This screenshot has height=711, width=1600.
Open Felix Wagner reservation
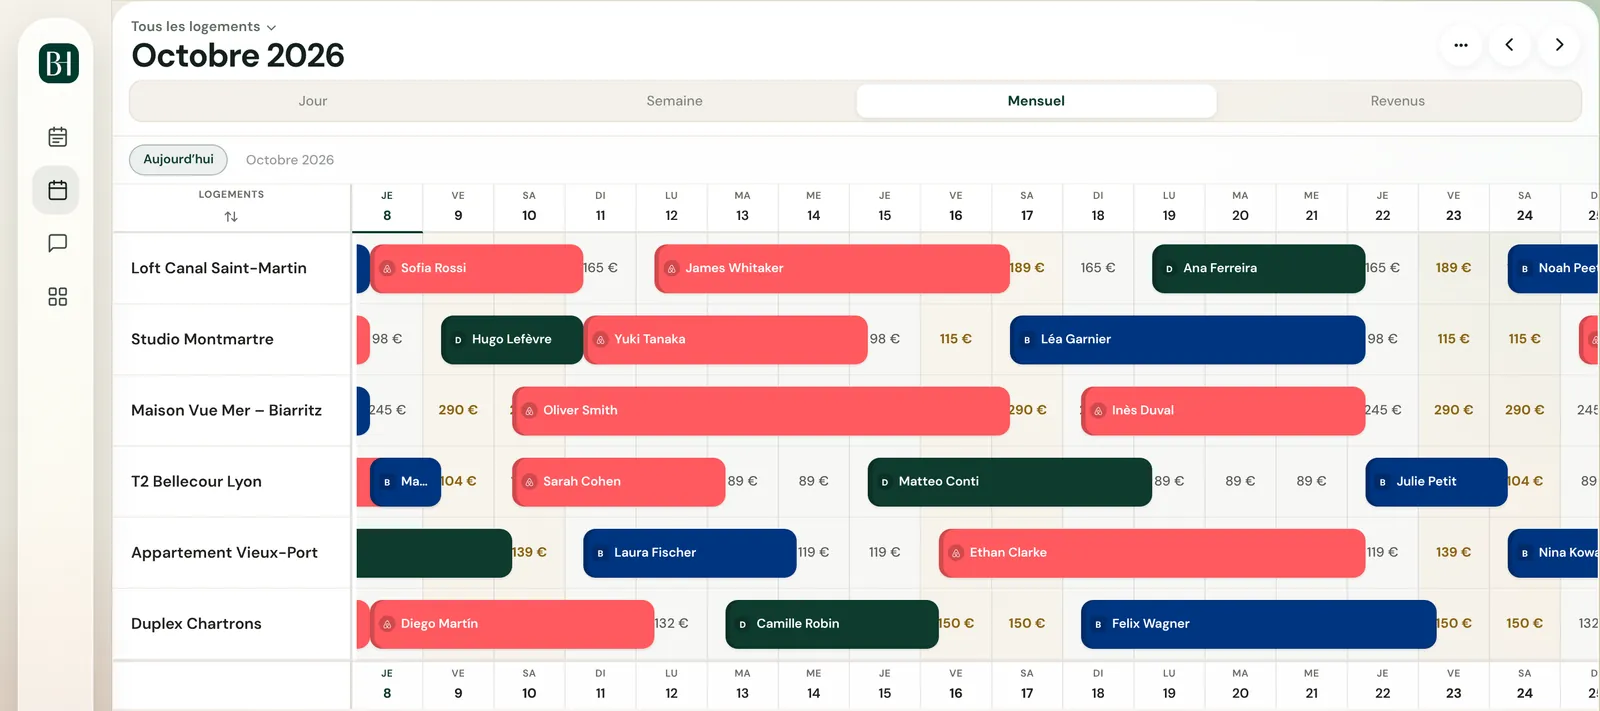[x=1258, y=624]
